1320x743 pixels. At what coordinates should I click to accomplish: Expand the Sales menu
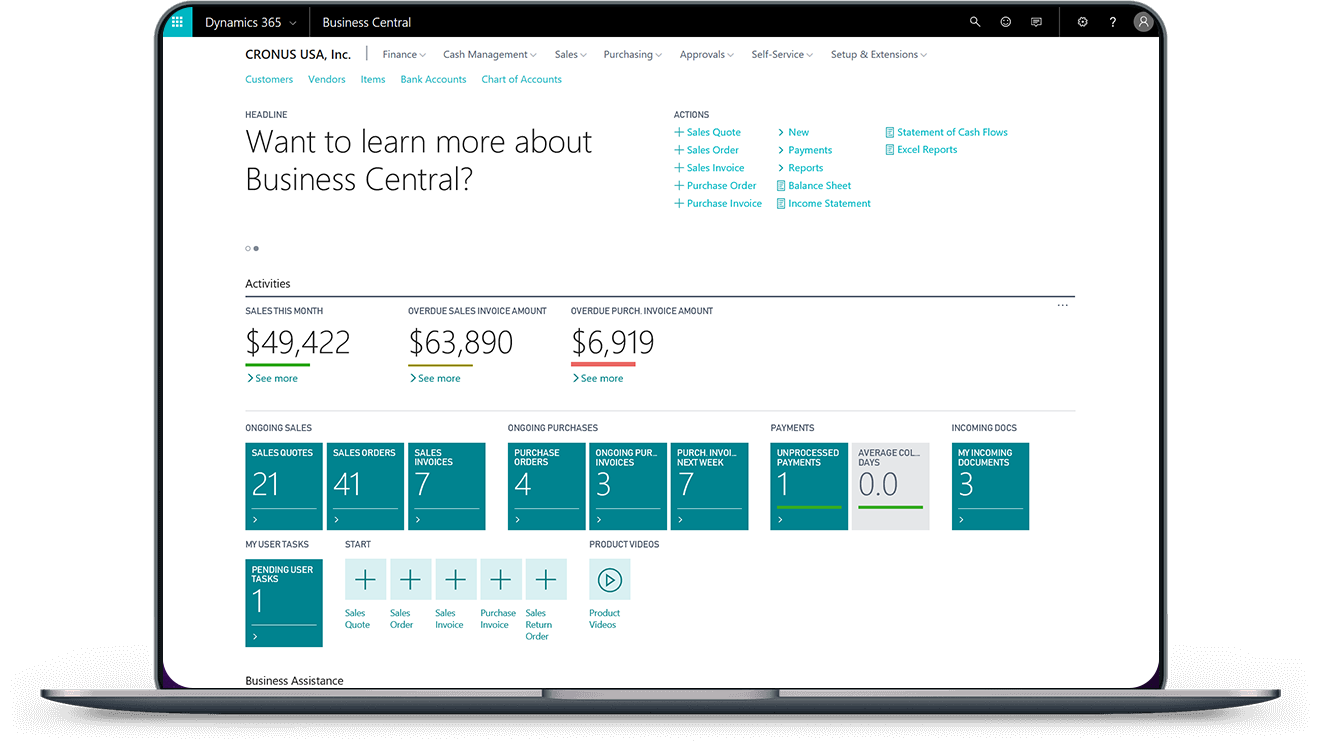[571, 55]
